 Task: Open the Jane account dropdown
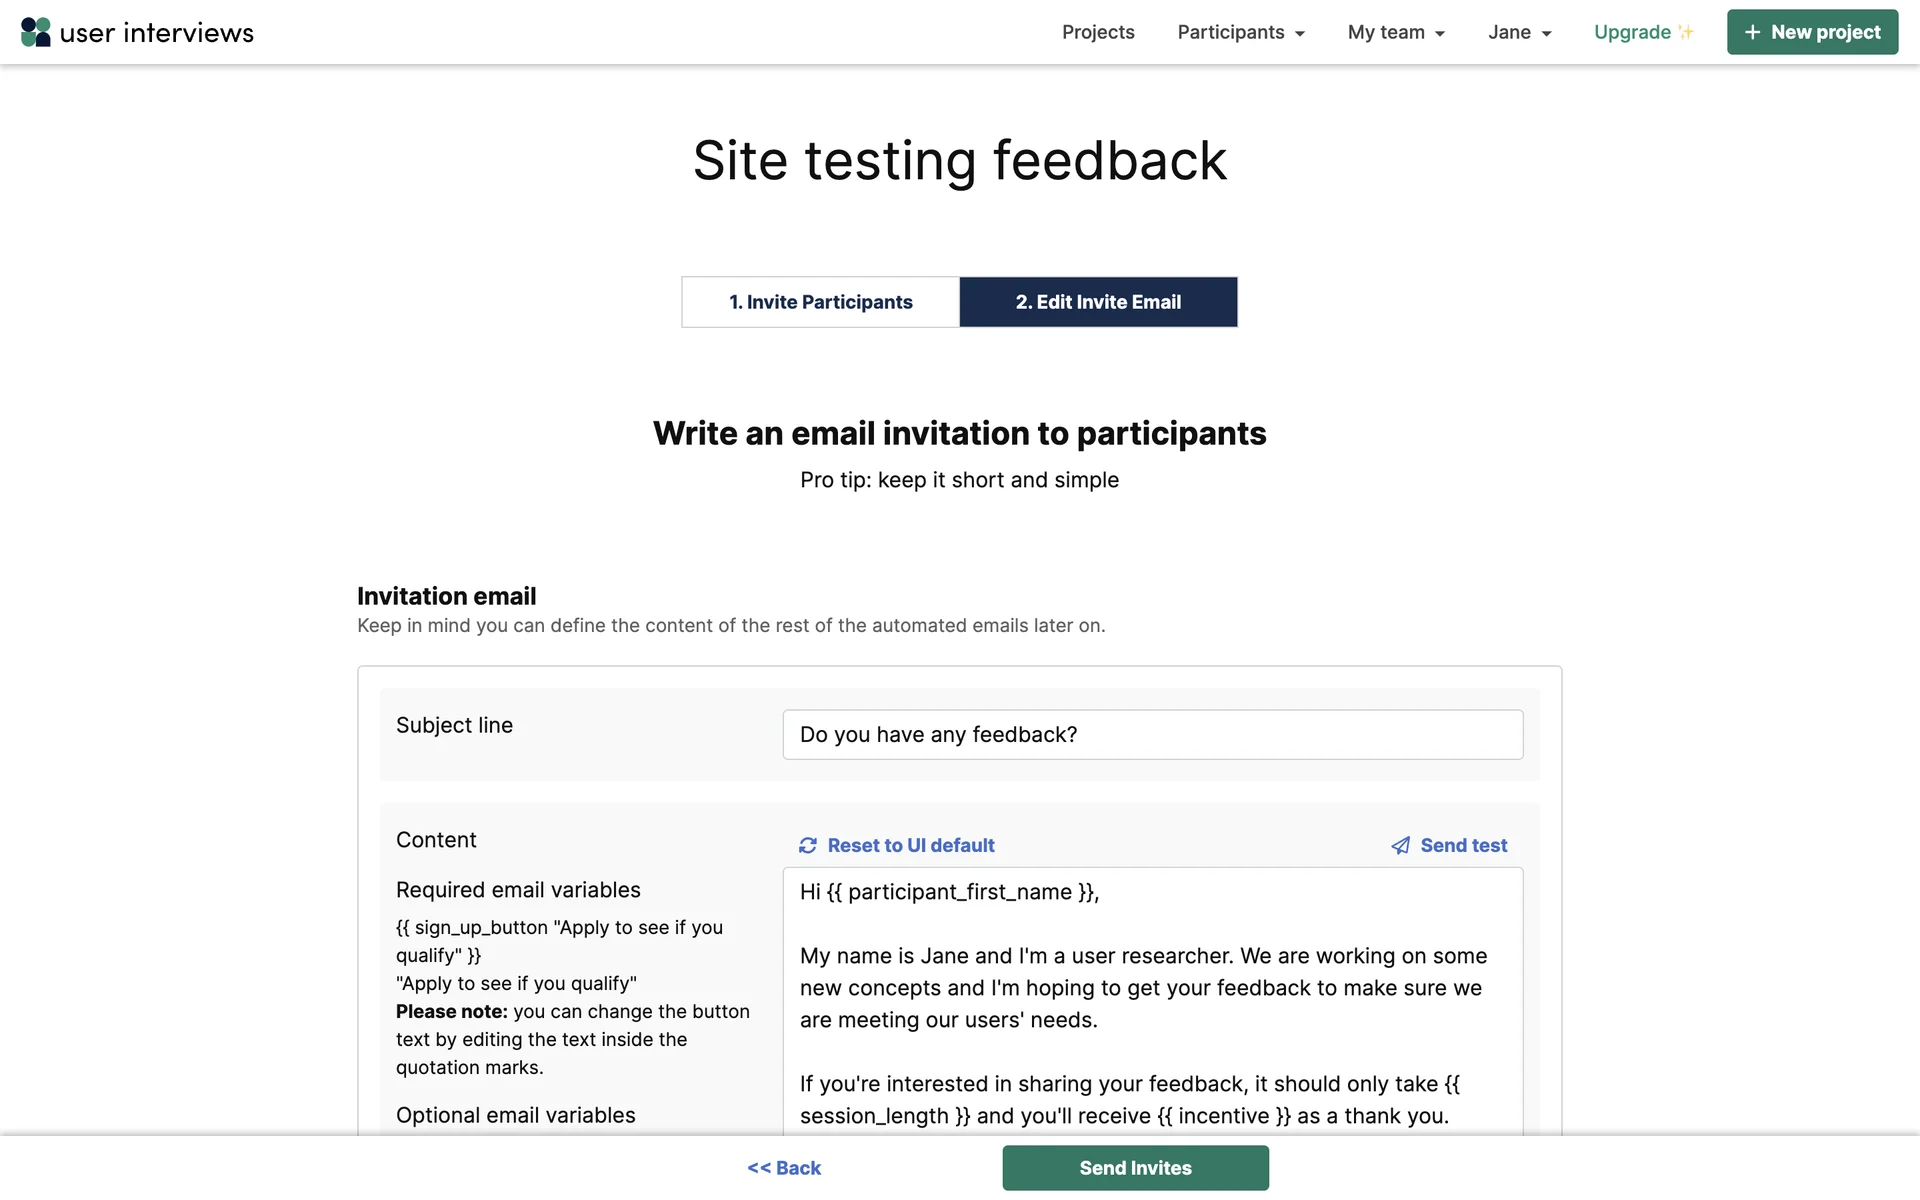[x=1519, y=32]
